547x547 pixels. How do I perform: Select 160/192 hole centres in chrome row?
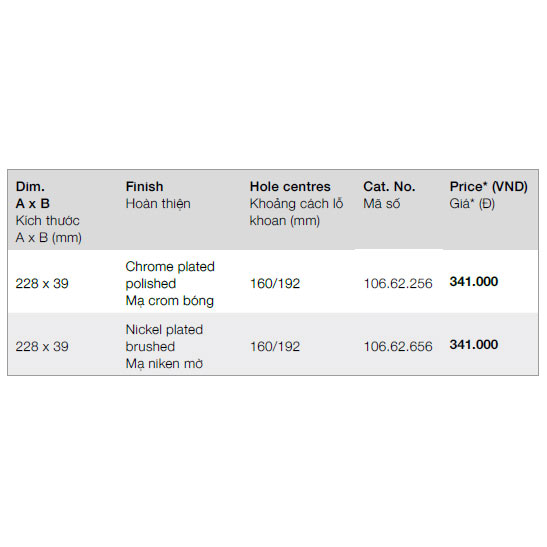[275, 284]
